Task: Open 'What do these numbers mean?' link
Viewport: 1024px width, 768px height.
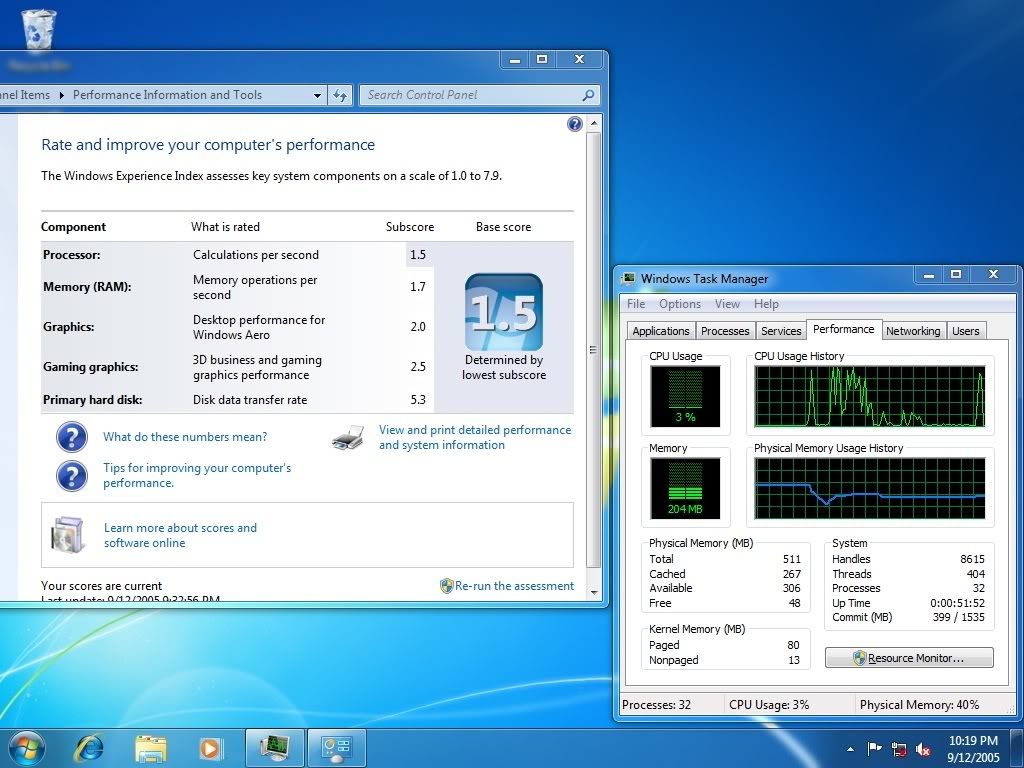Action: click(x=185, y=437)
